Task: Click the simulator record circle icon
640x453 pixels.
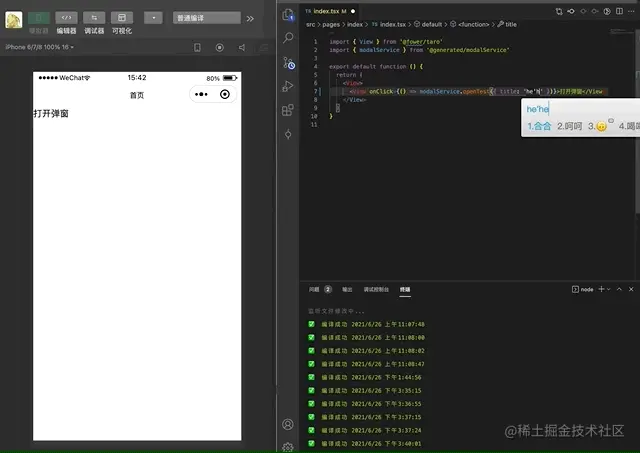Action: pos(220,48)
